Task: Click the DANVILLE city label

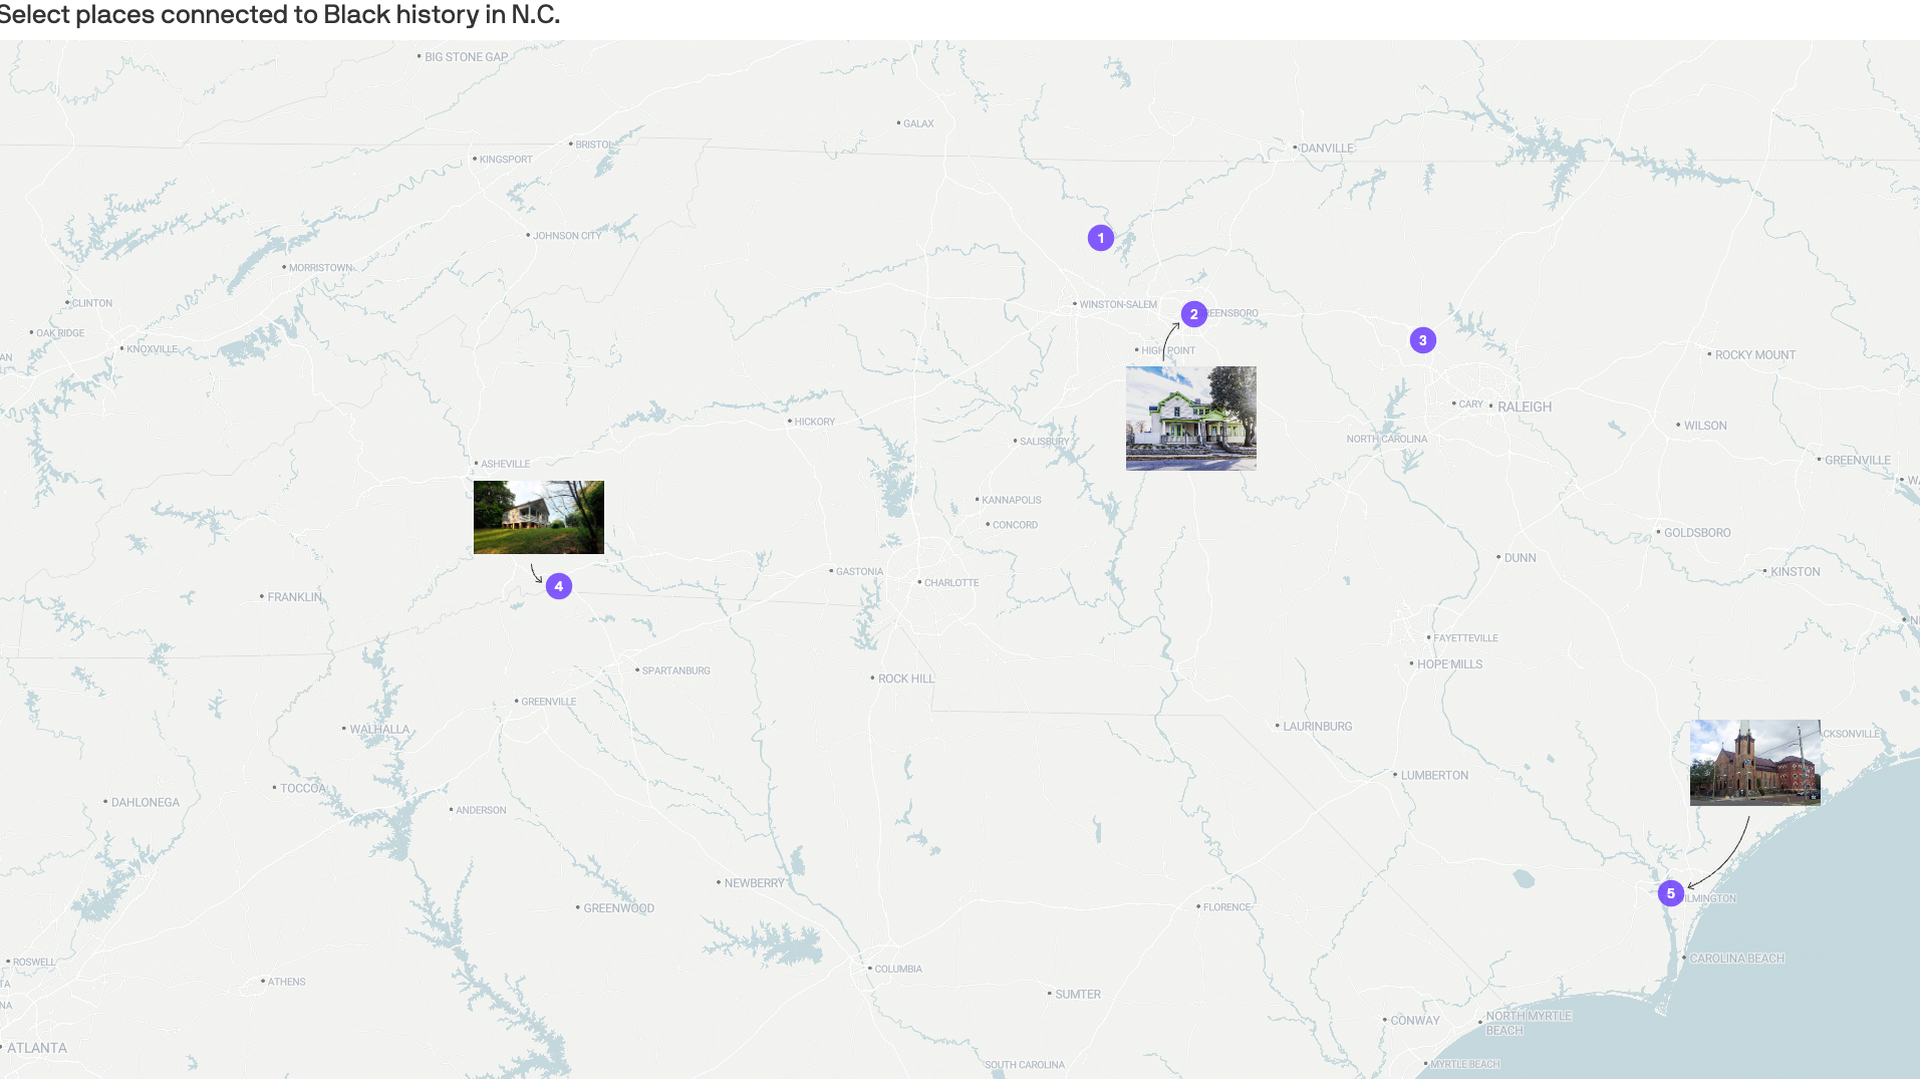Action: (x=1327, y=148)
